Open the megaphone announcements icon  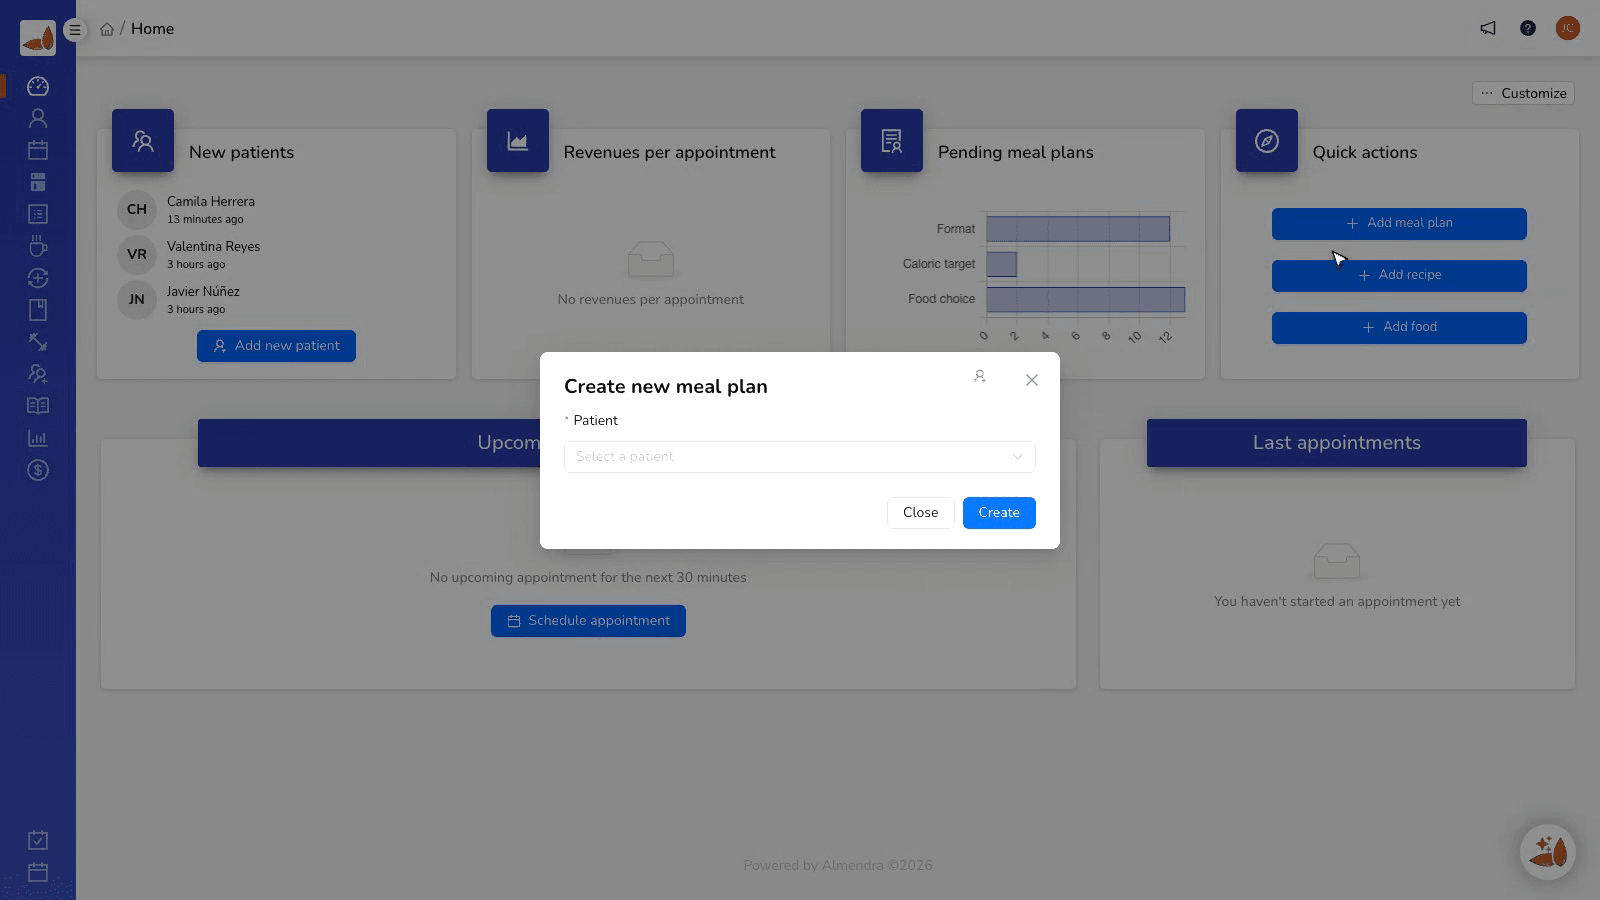pyautogui.click(x=1488, y=28)
